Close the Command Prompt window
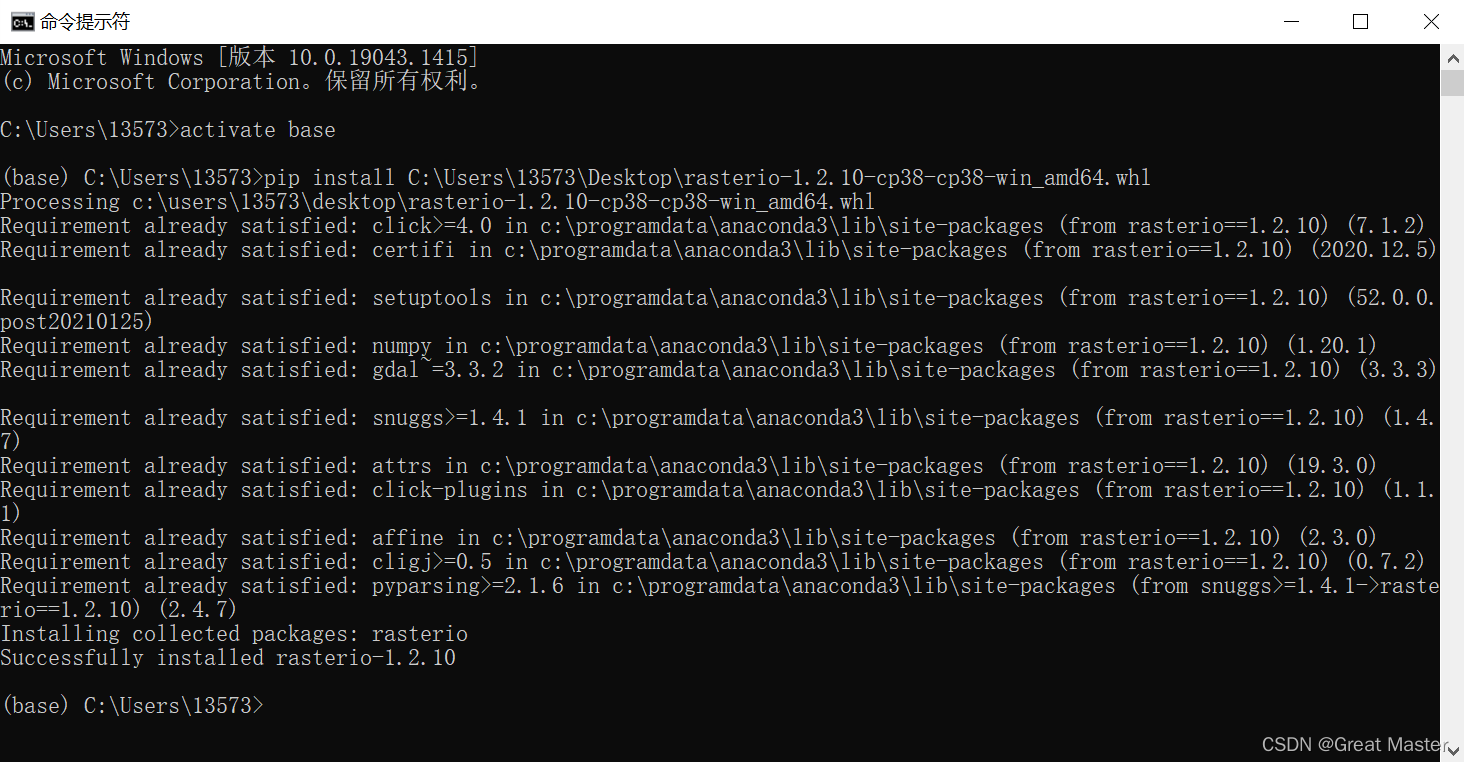The width and height of the screenshot is (1464, 762). pyautogui.click(x=1431, y=21)
